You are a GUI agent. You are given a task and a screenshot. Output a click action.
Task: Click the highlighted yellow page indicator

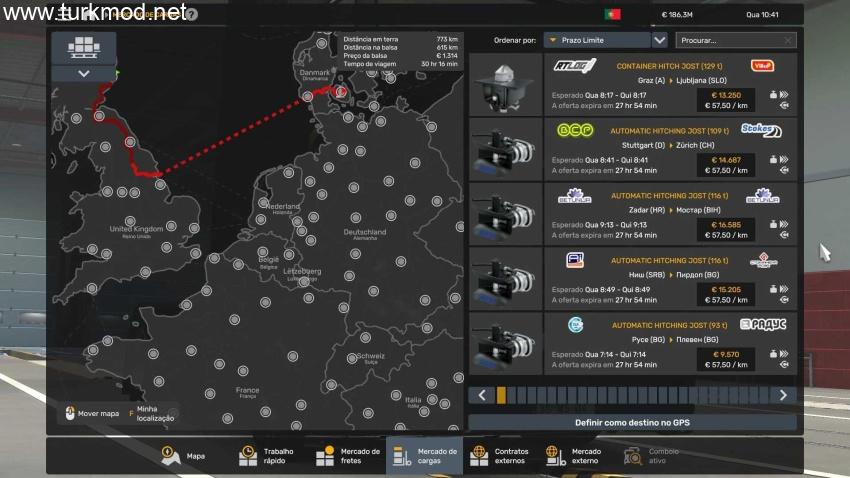[x=501, y=395]
